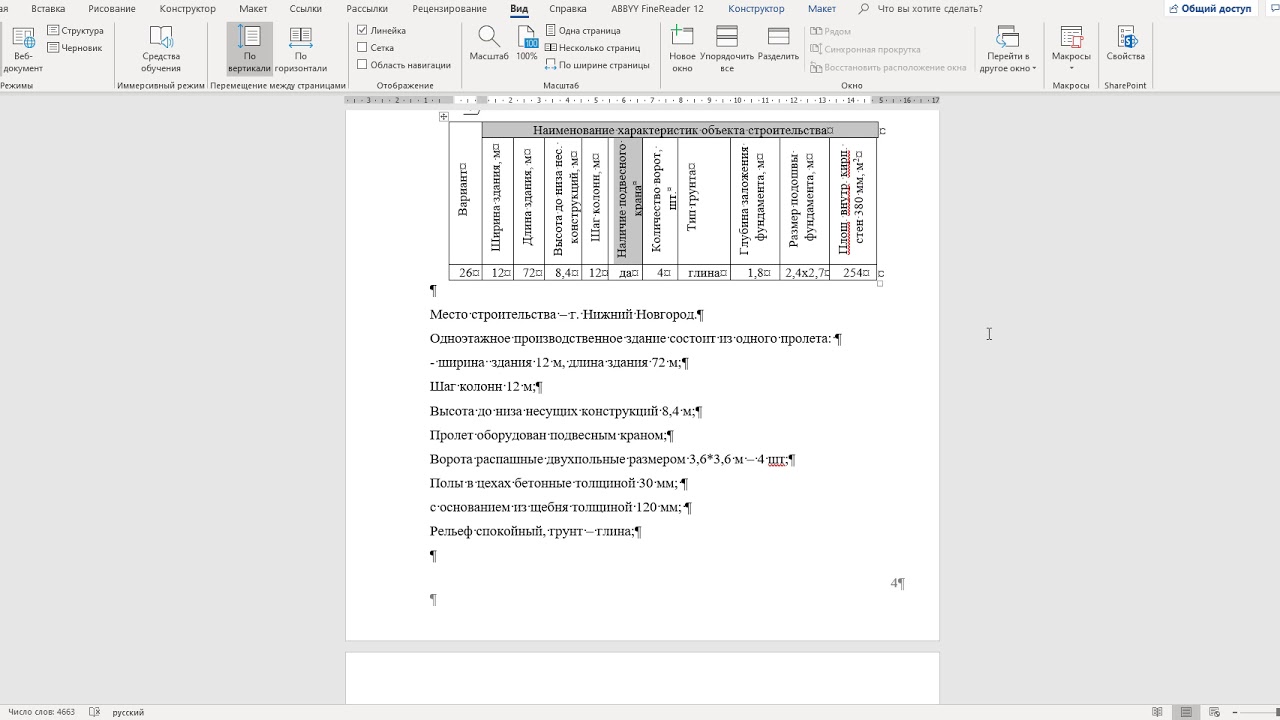Image resolution: width=1280 pixels, height=720 pixels.
Task: Toggle the Линейка ruler checkbox
Action: point(362,31)
